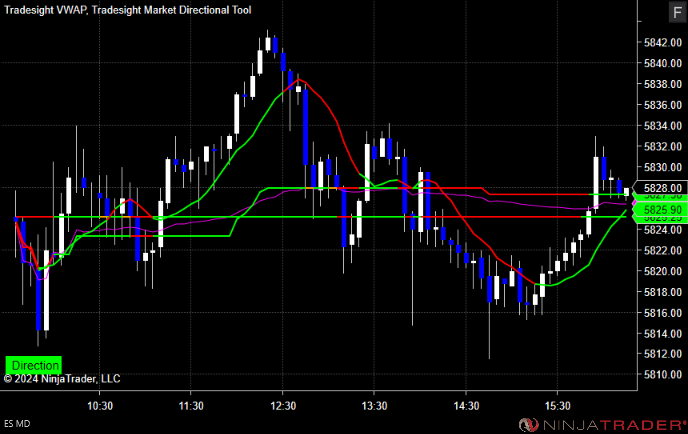688x434 pixels.
Task: Click the 14:30 time axis label
Action: [x=466, y=405]
